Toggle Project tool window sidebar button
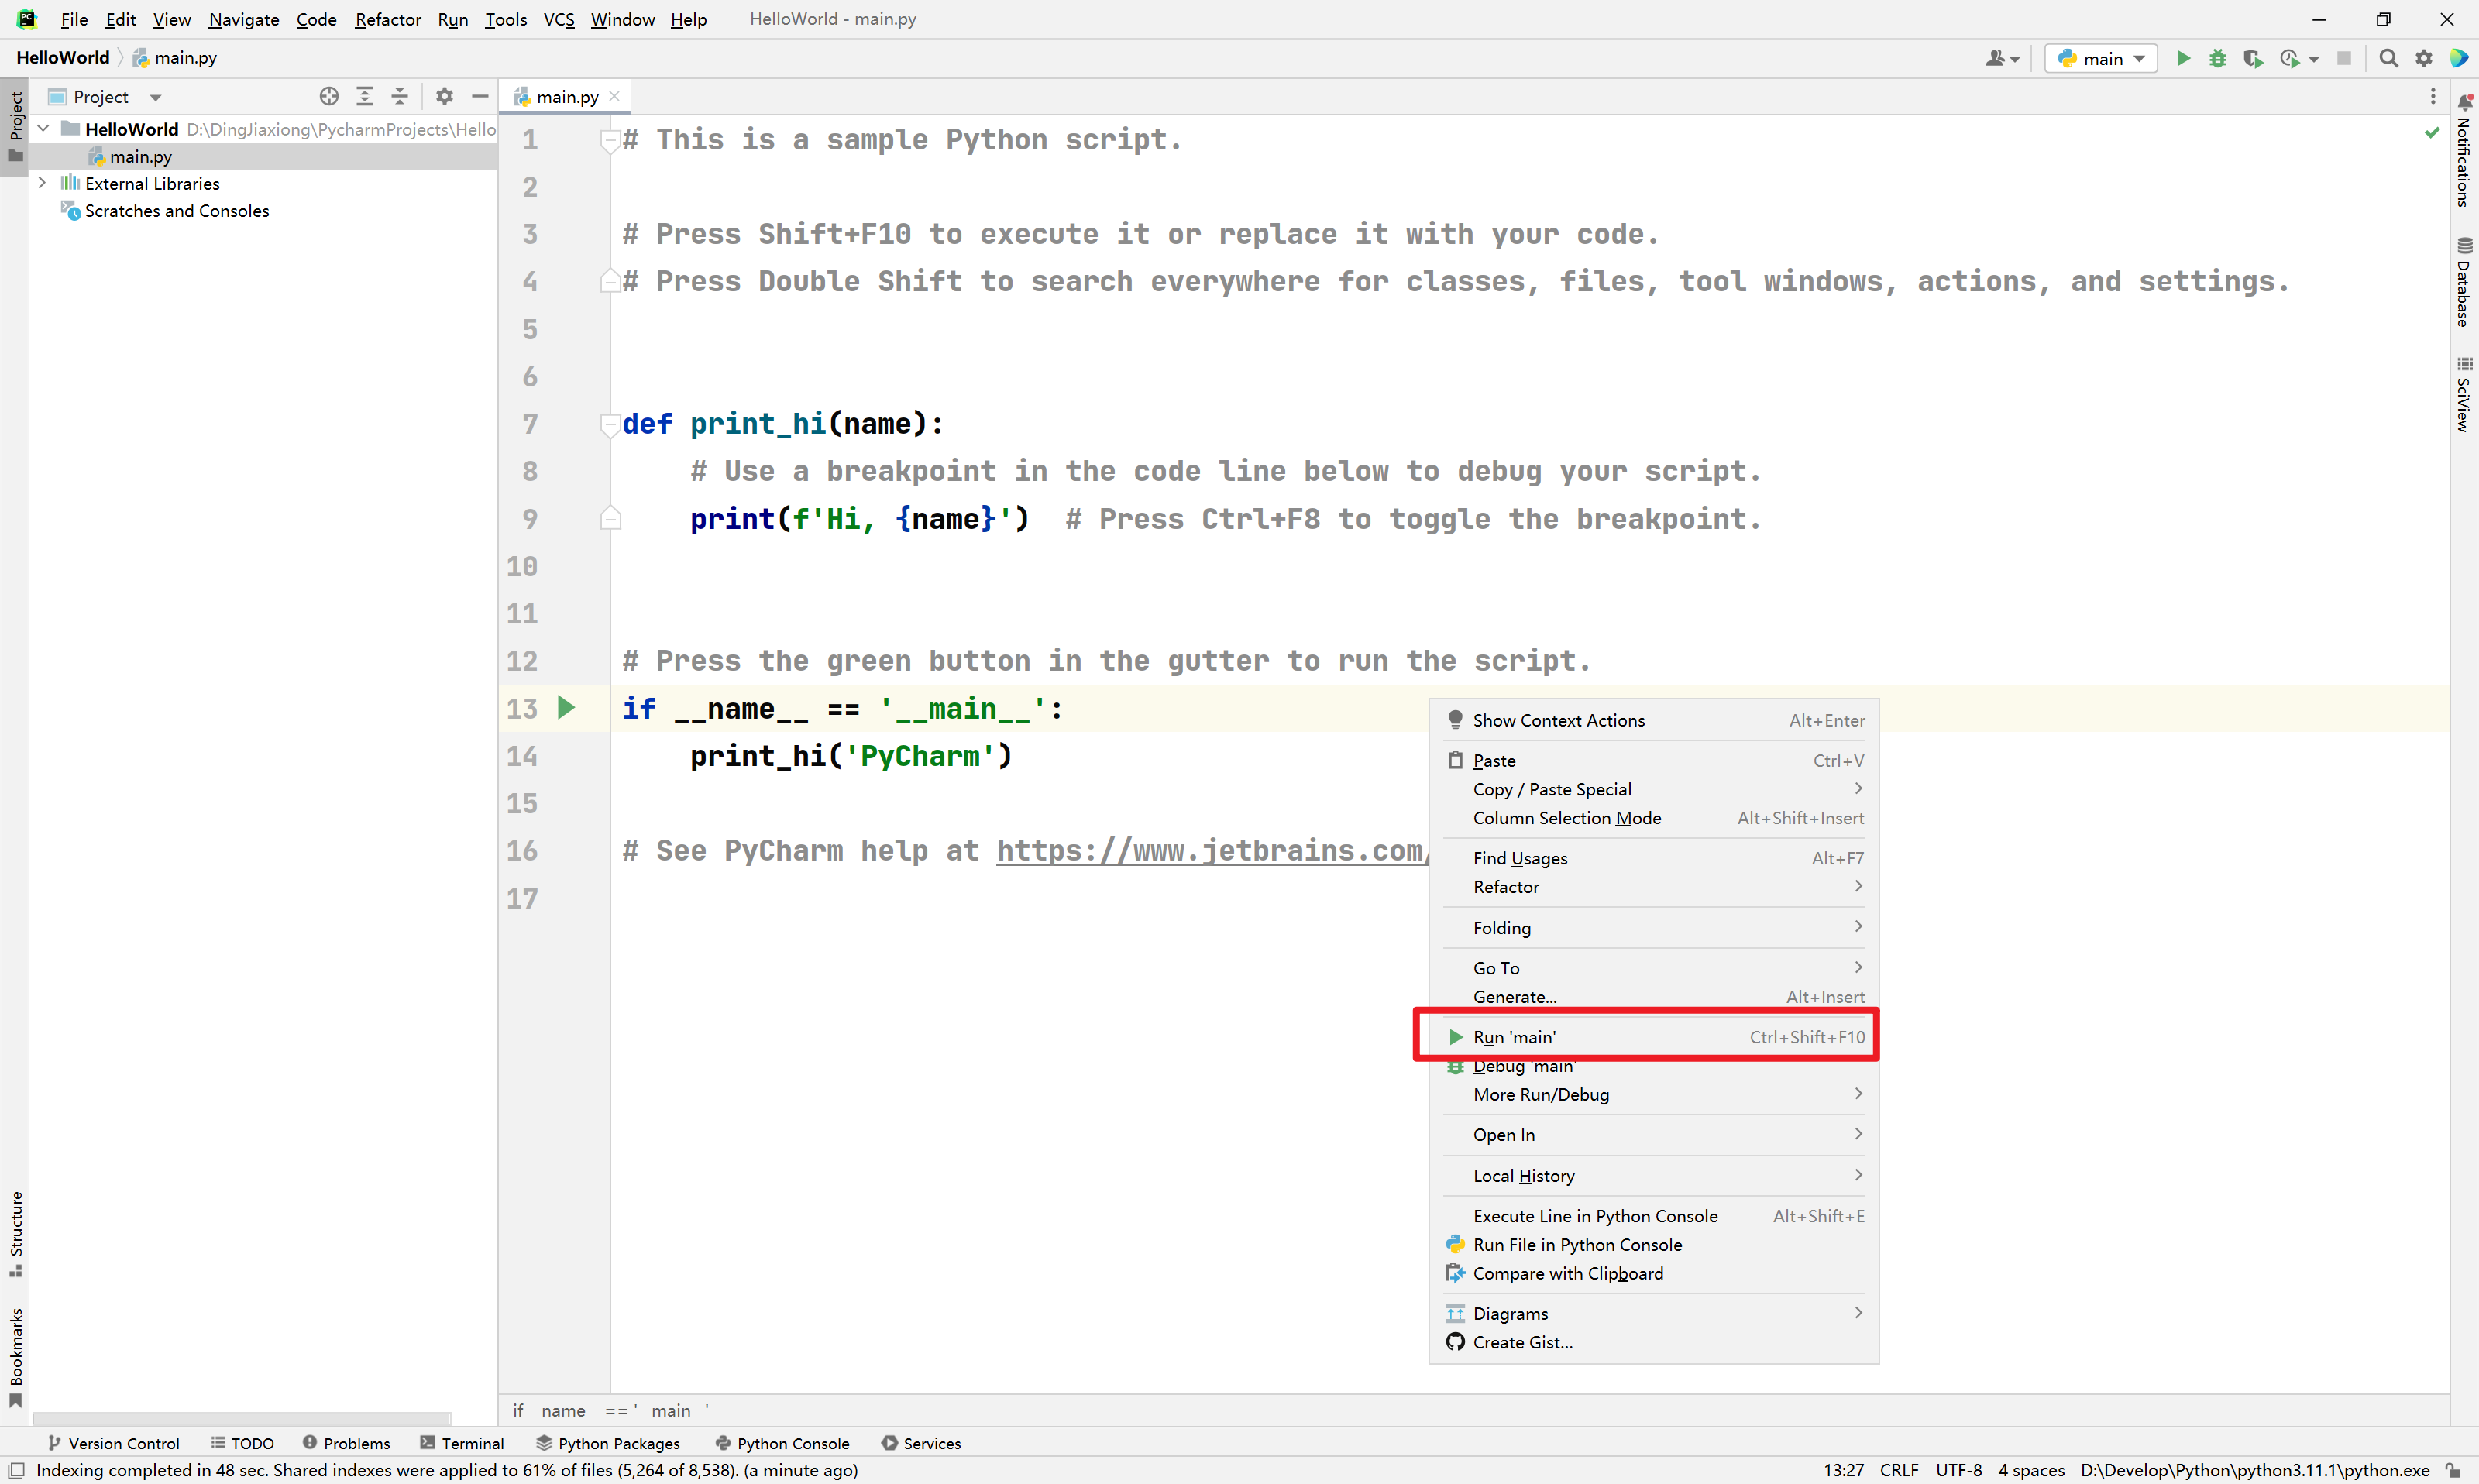Viewport: 2479px width, 1484px height. (16, 126)
